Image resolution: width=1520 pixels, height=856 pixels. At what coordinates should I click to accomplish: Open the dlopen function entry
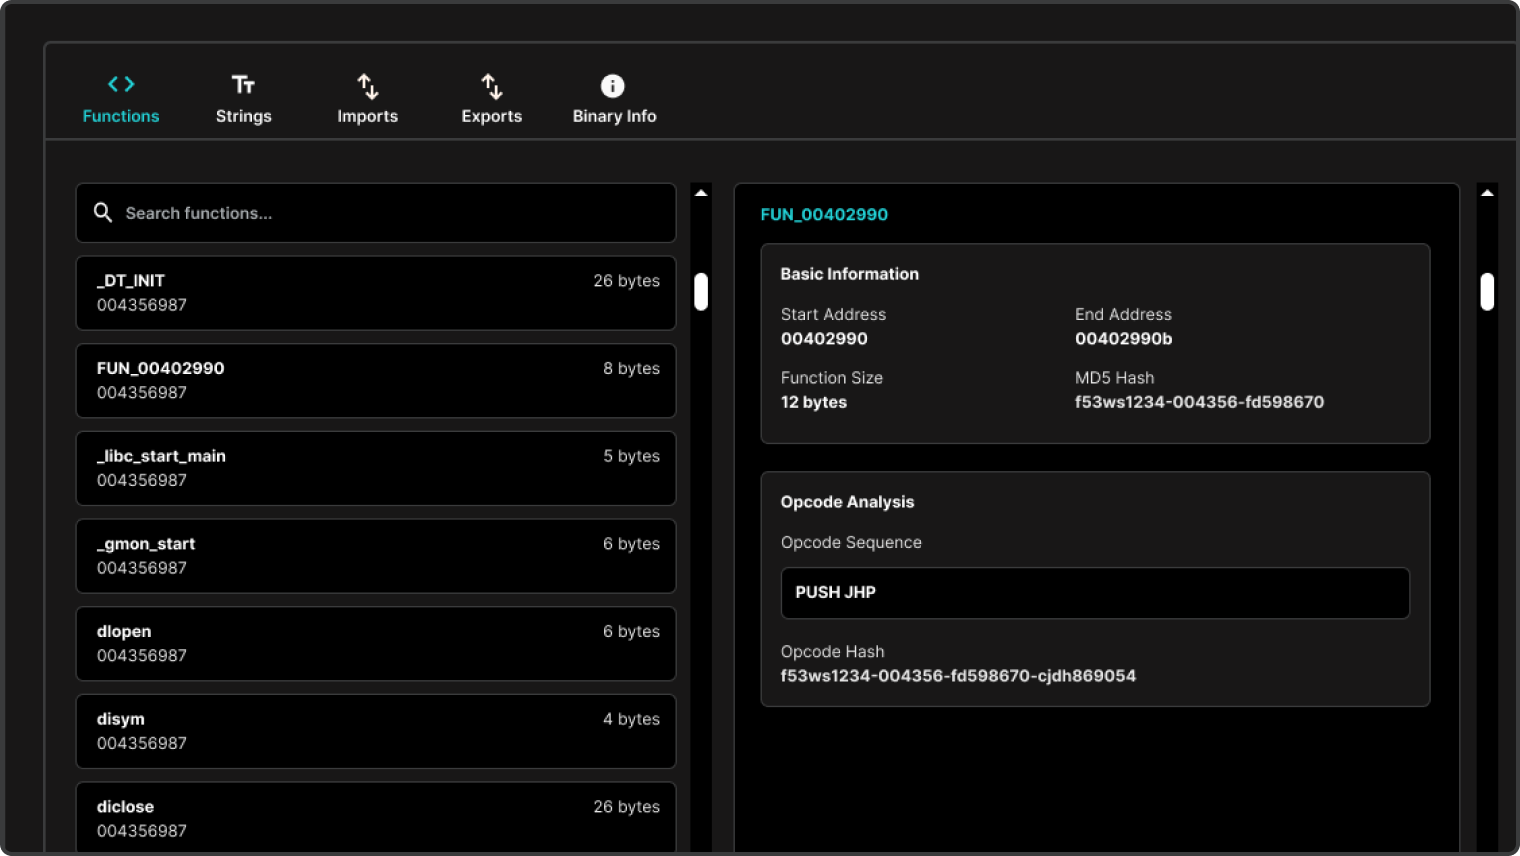(375, 644)
